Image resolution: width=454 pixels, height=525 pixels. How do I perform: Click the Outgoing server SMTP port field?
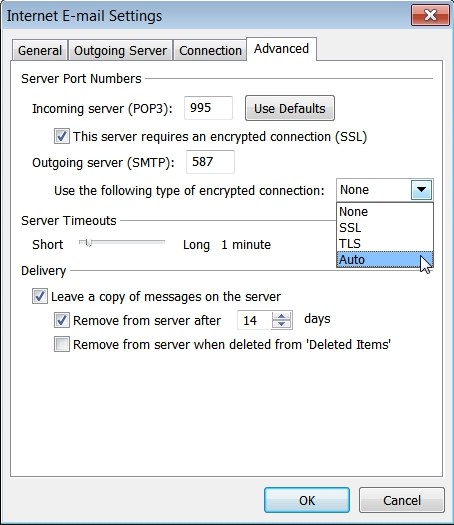(210, 162)
